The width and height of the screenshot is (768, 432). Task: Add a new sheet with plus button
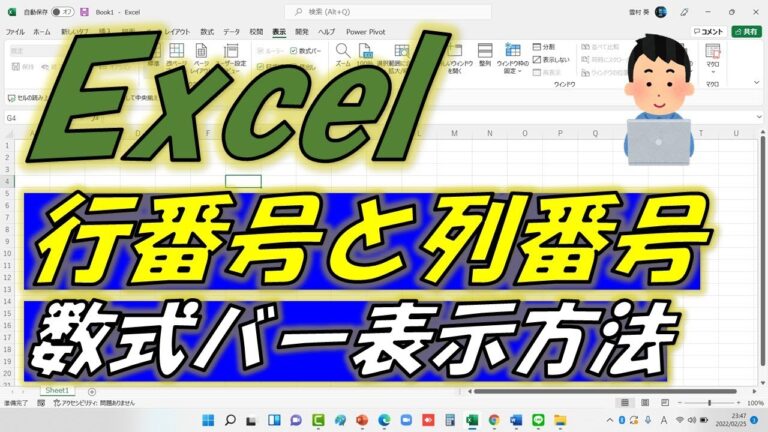tap(92, 392)
